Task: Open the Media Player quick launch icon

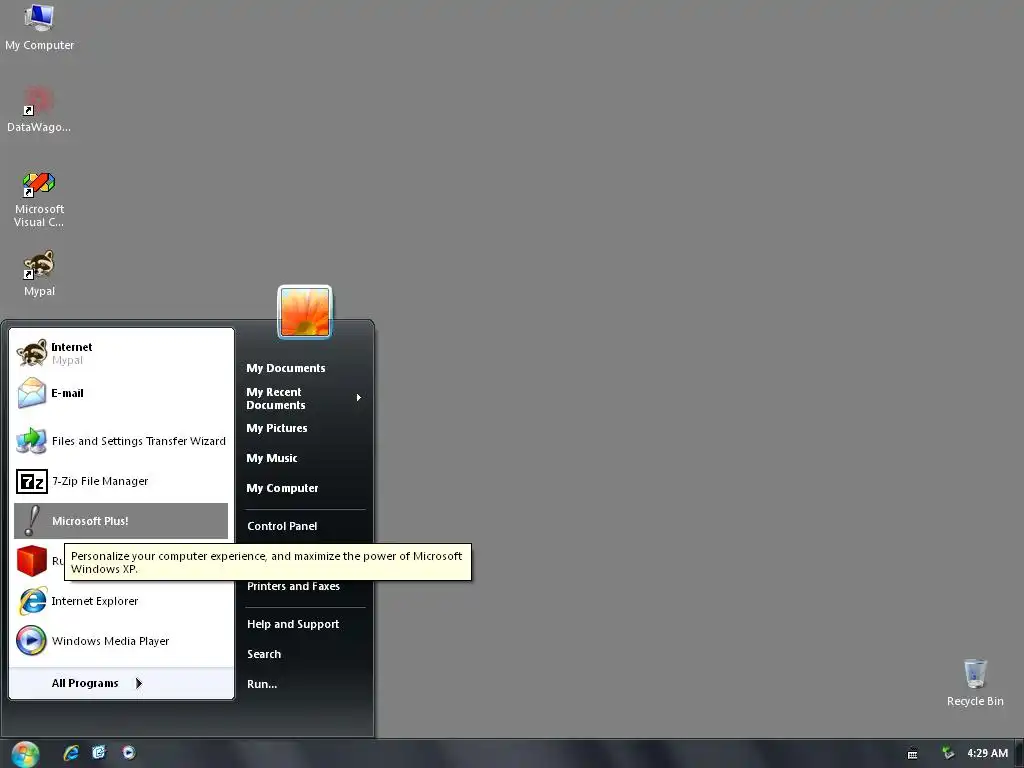Action: pyautogui.click(x=129, y=753)
